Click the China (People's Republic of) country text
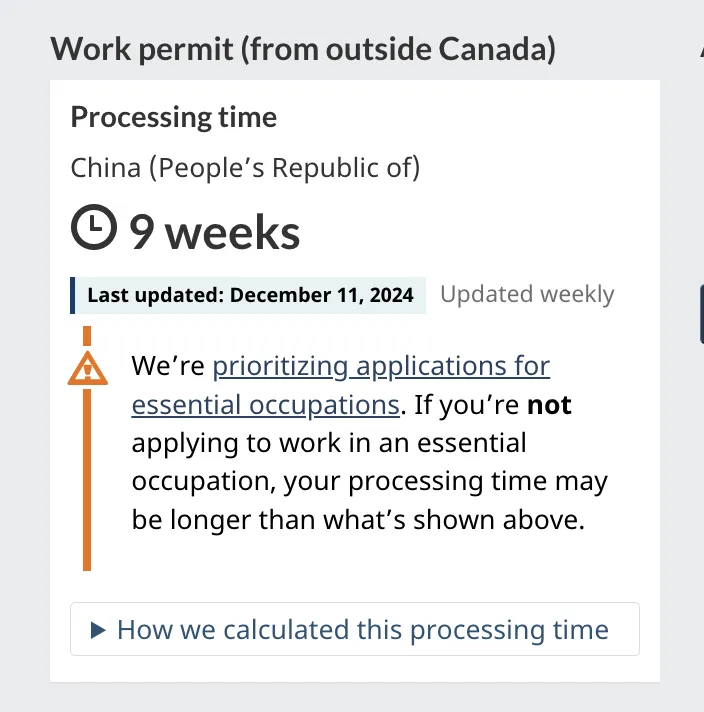 (245, 168)
